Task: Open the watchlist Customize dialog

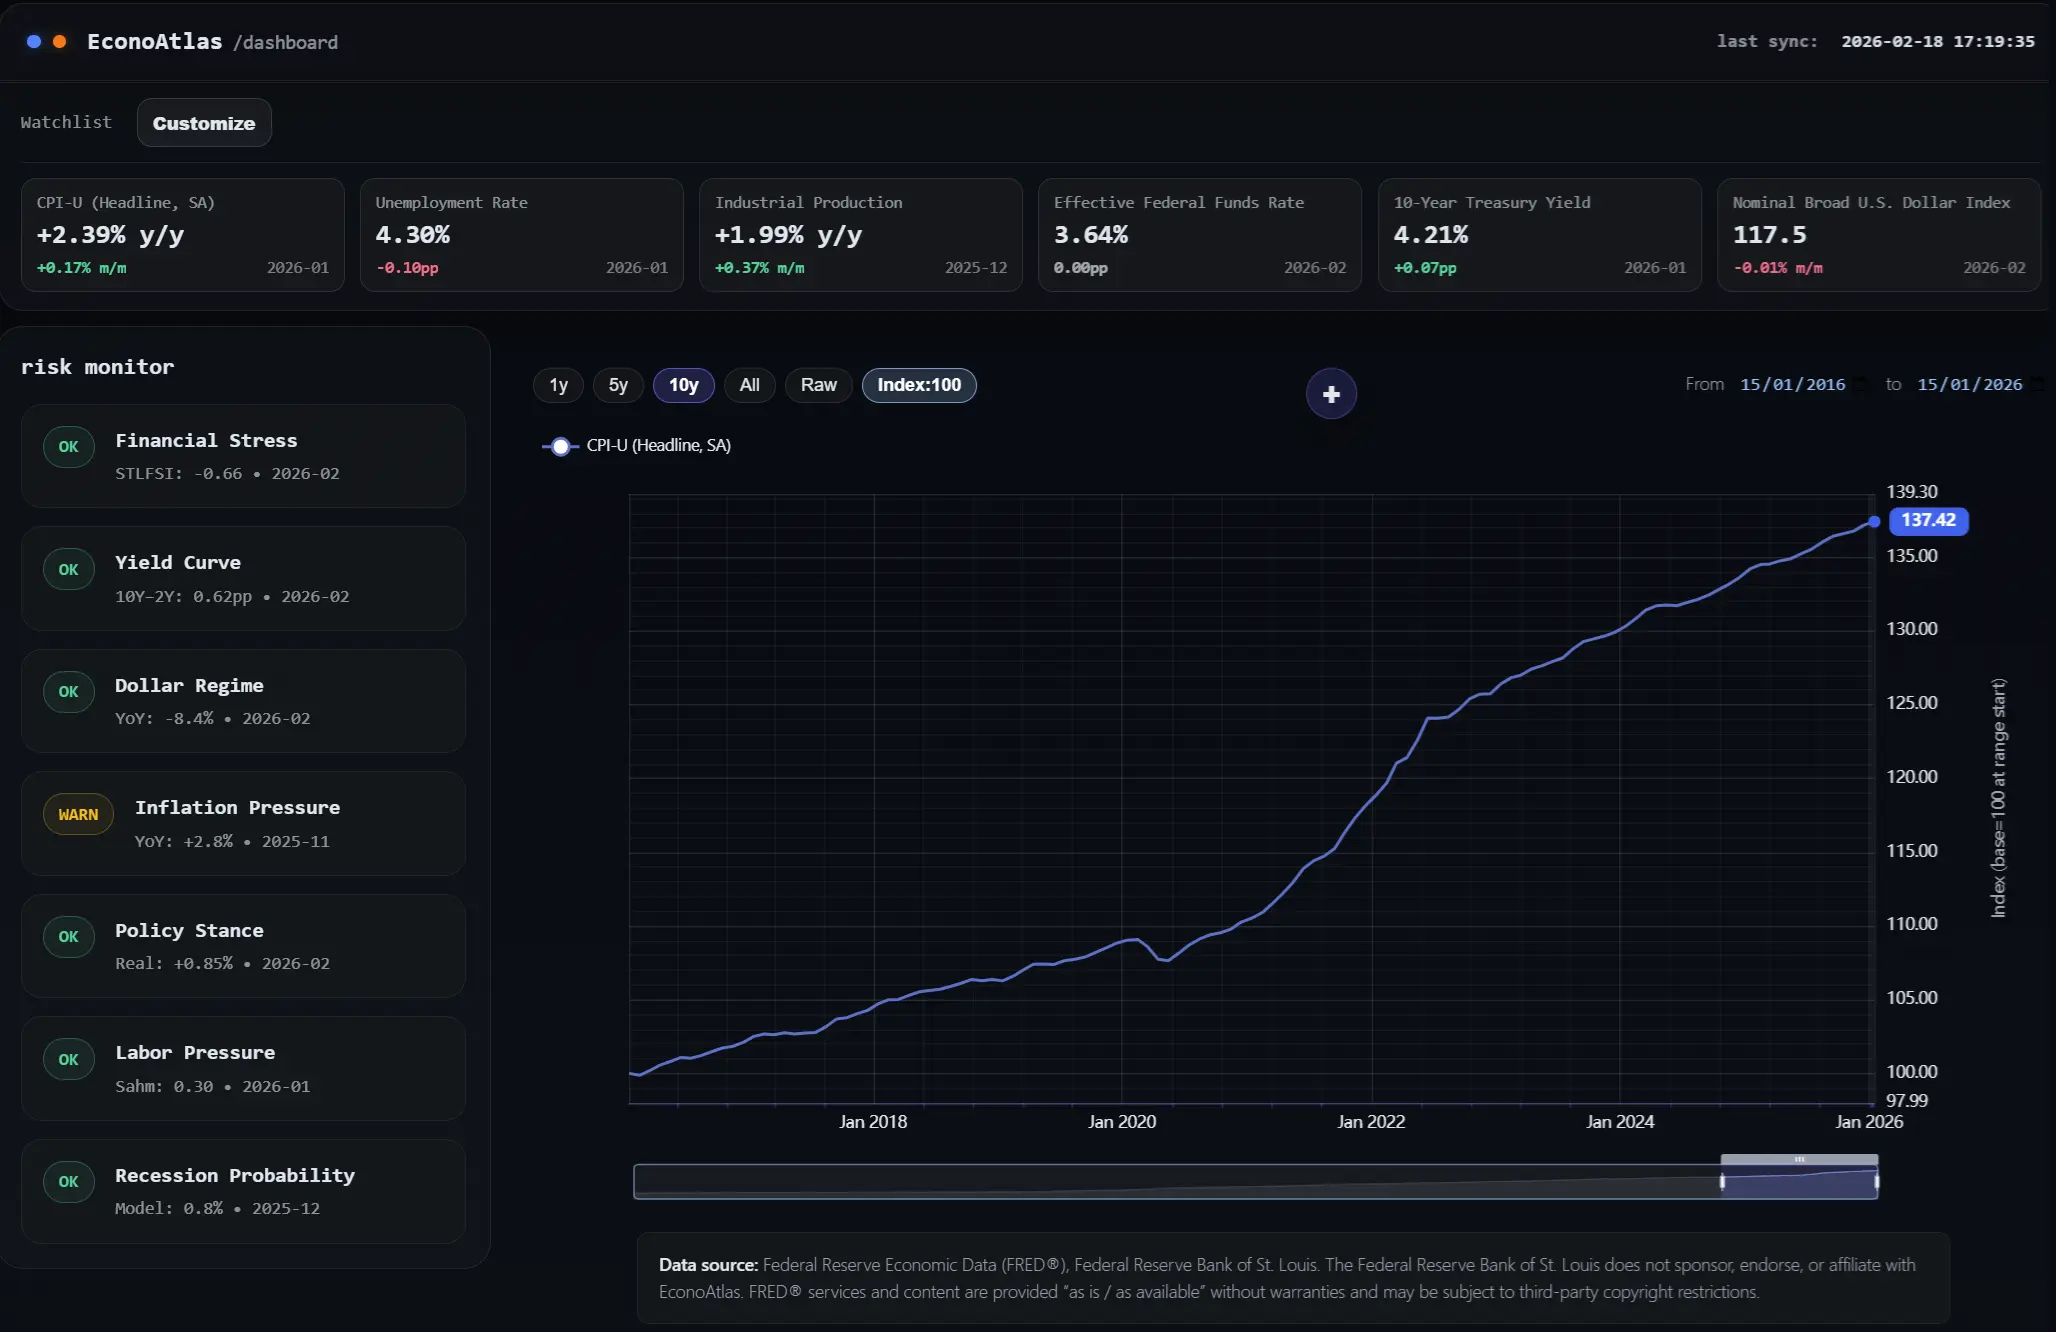Action: 203,122
